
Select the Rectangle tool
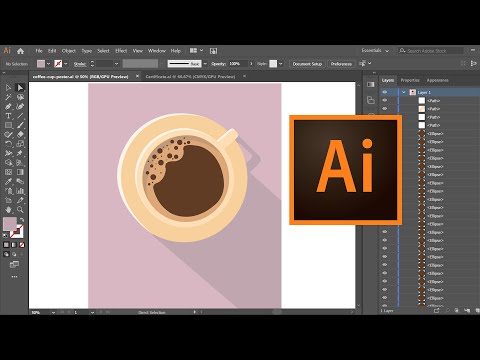click(x=8, y=125)
